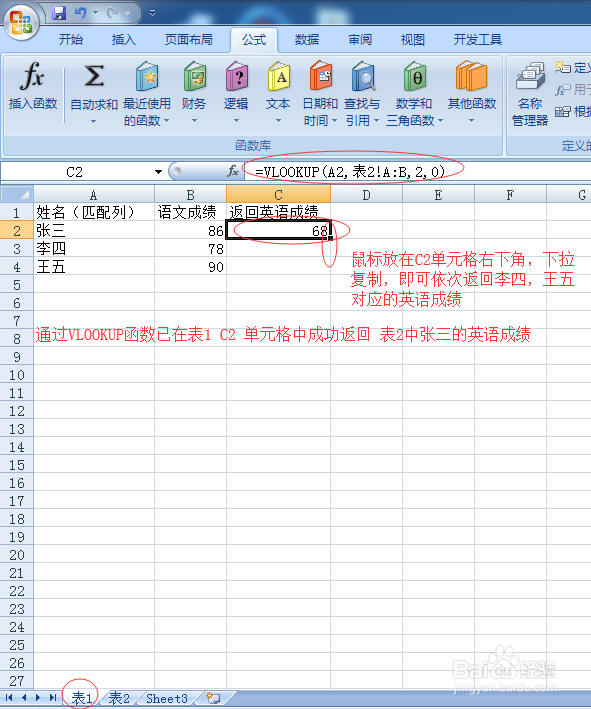Click cell 姓名（匹配列）

pos(94,212)
